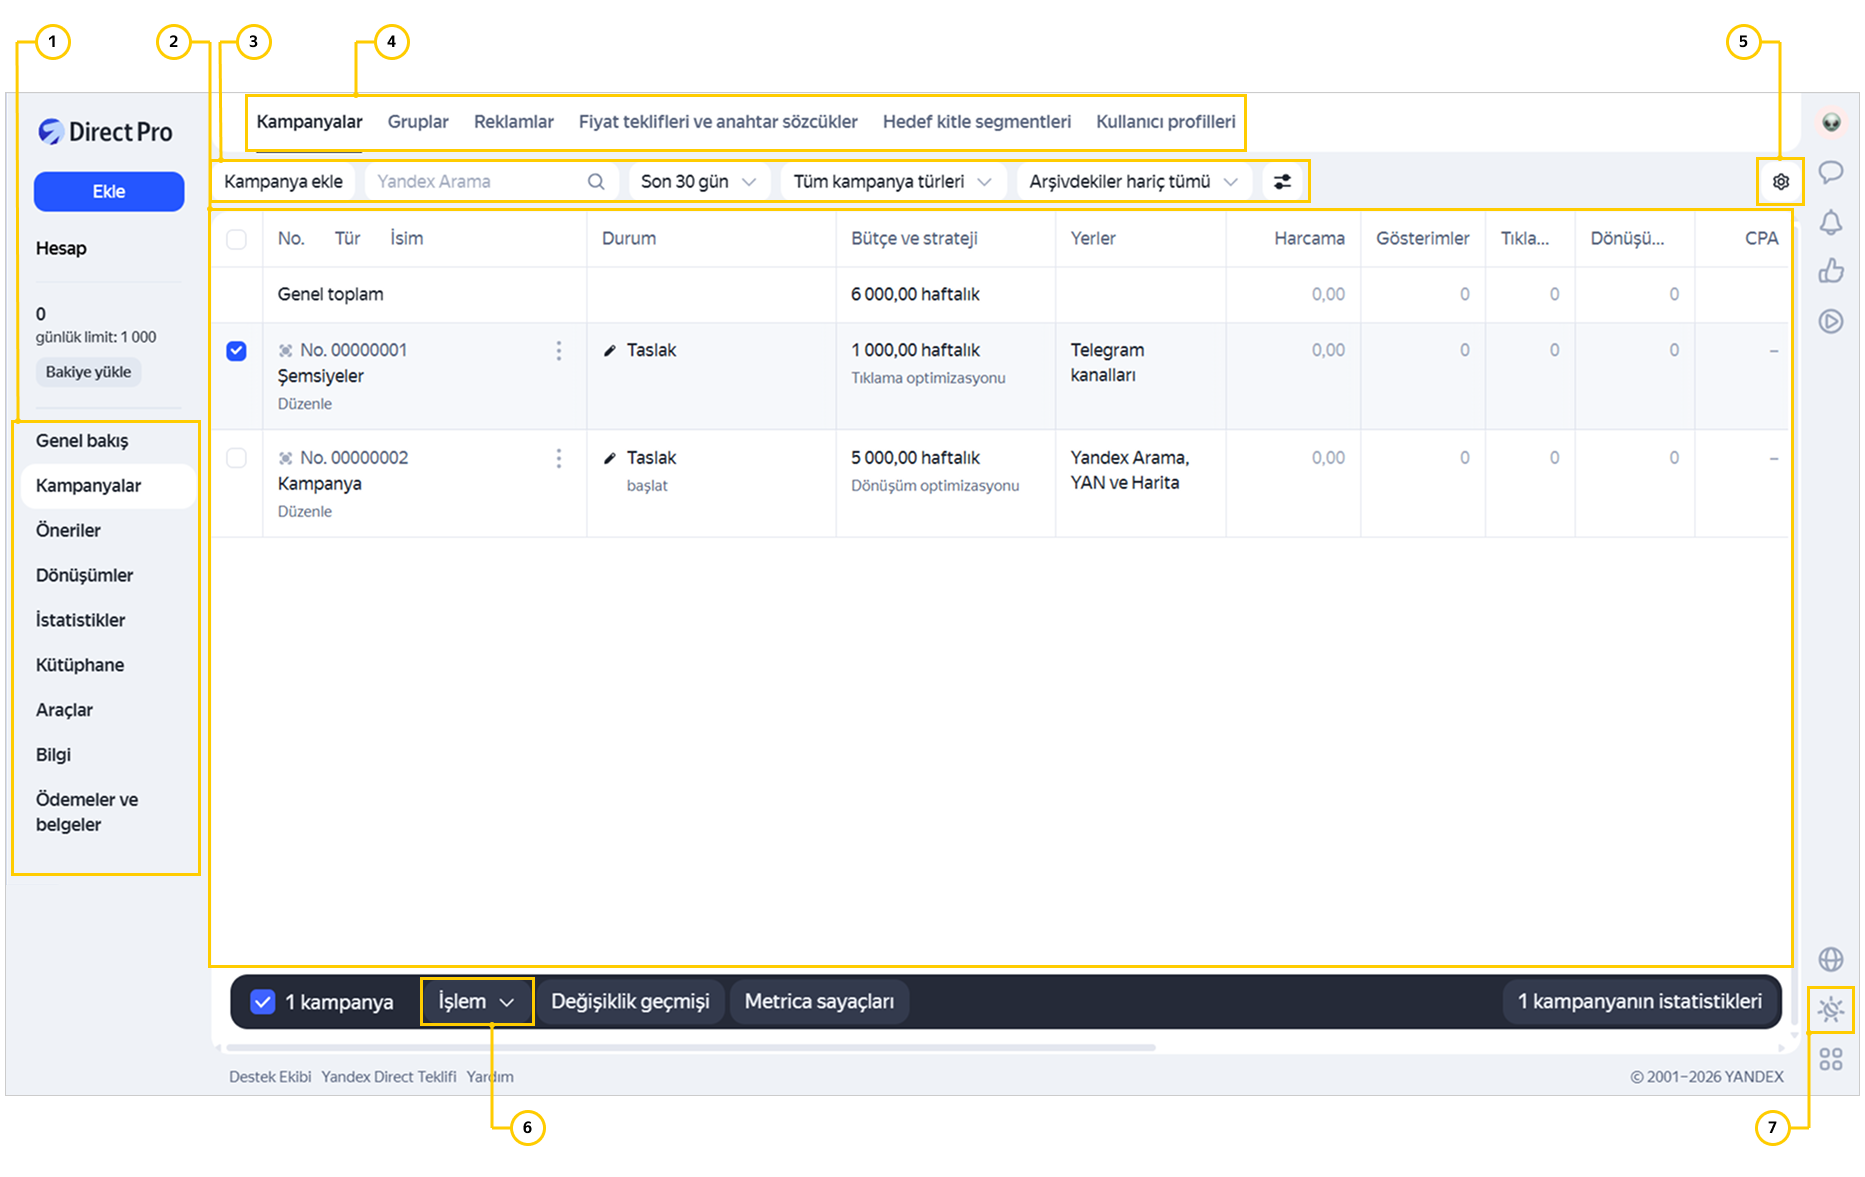Expand the "Tüm kampanya türleri" dropdown
The image size is (1865, 1177).
(x=892, y=182)
